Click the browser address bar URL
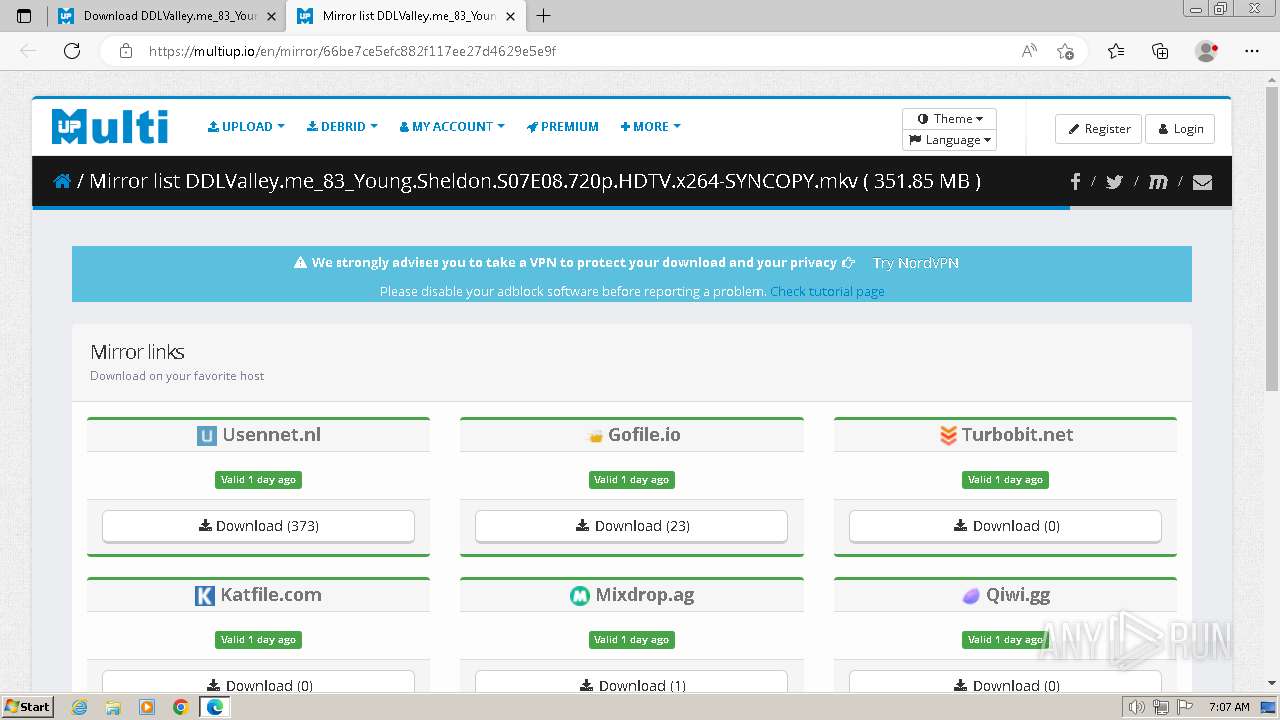1280x720 pixels. pyautogui.click(x=352, y=50)
